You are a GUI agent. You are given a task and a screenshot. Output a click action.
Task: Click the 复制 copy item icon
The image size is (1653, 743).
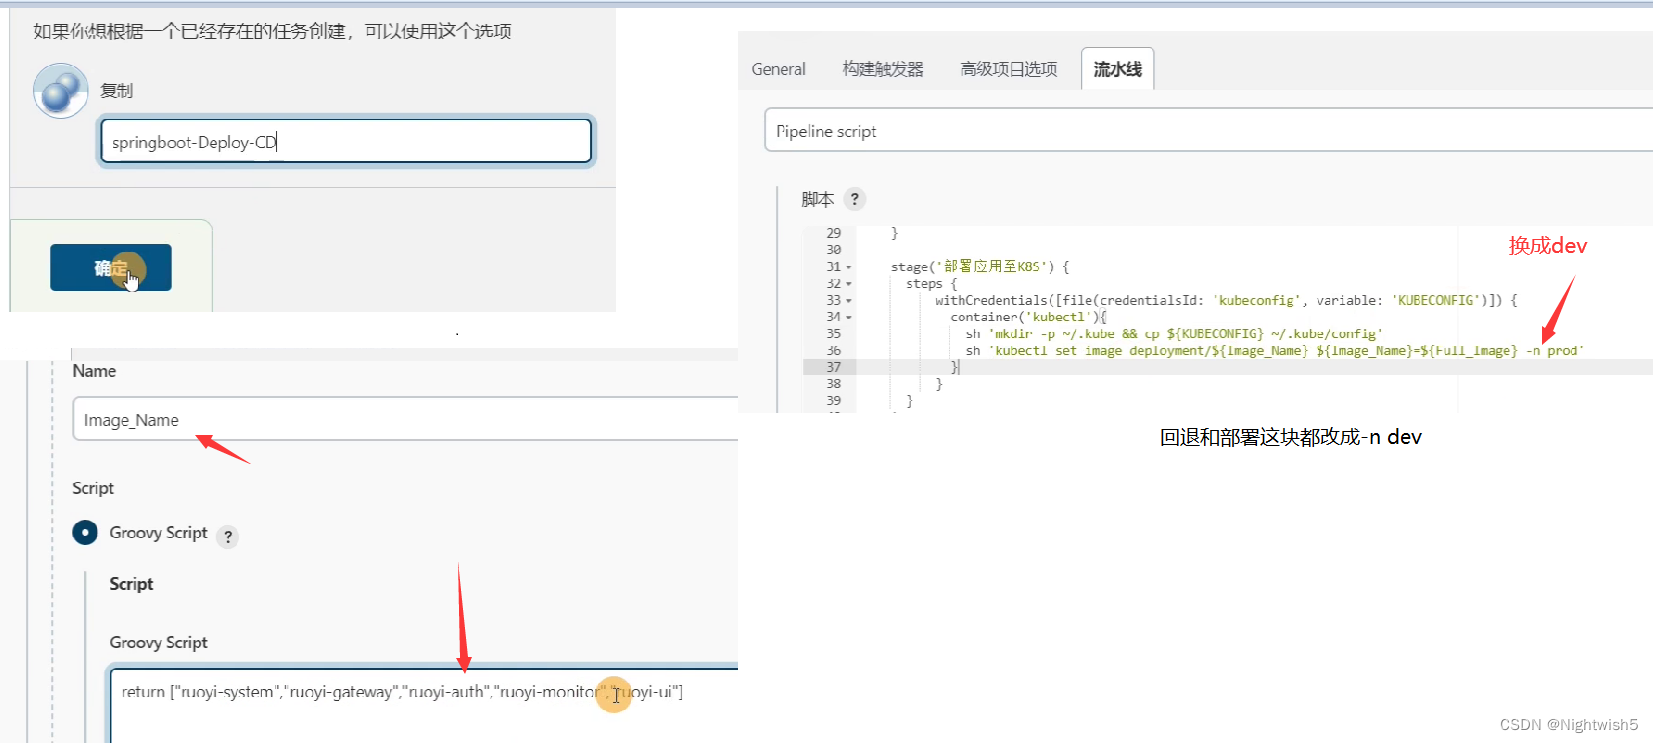point(61,91)
